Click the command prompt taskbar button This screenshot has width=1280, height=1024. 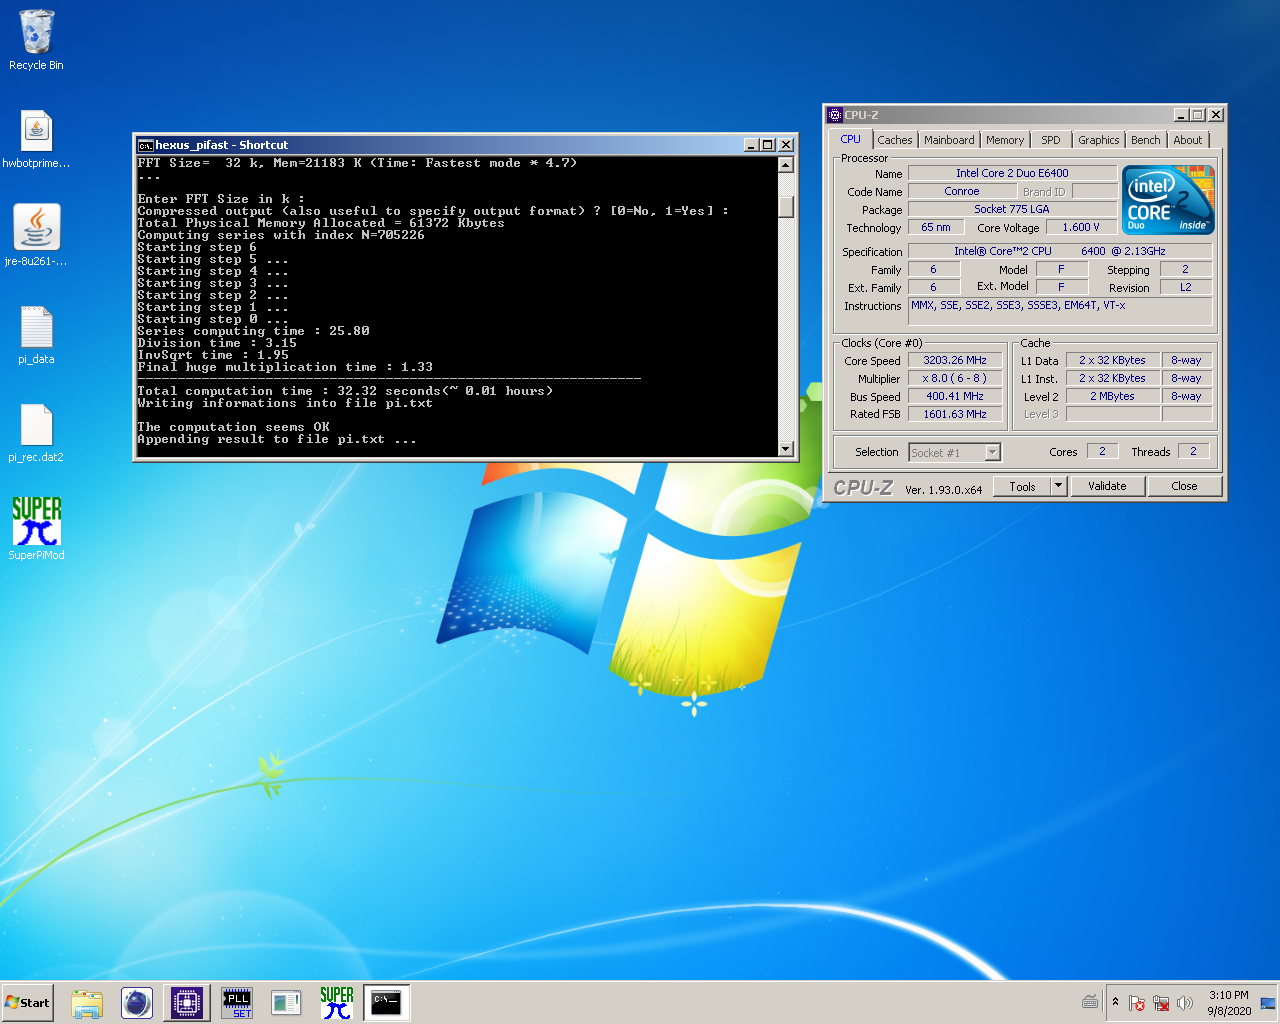(387, 1003)
